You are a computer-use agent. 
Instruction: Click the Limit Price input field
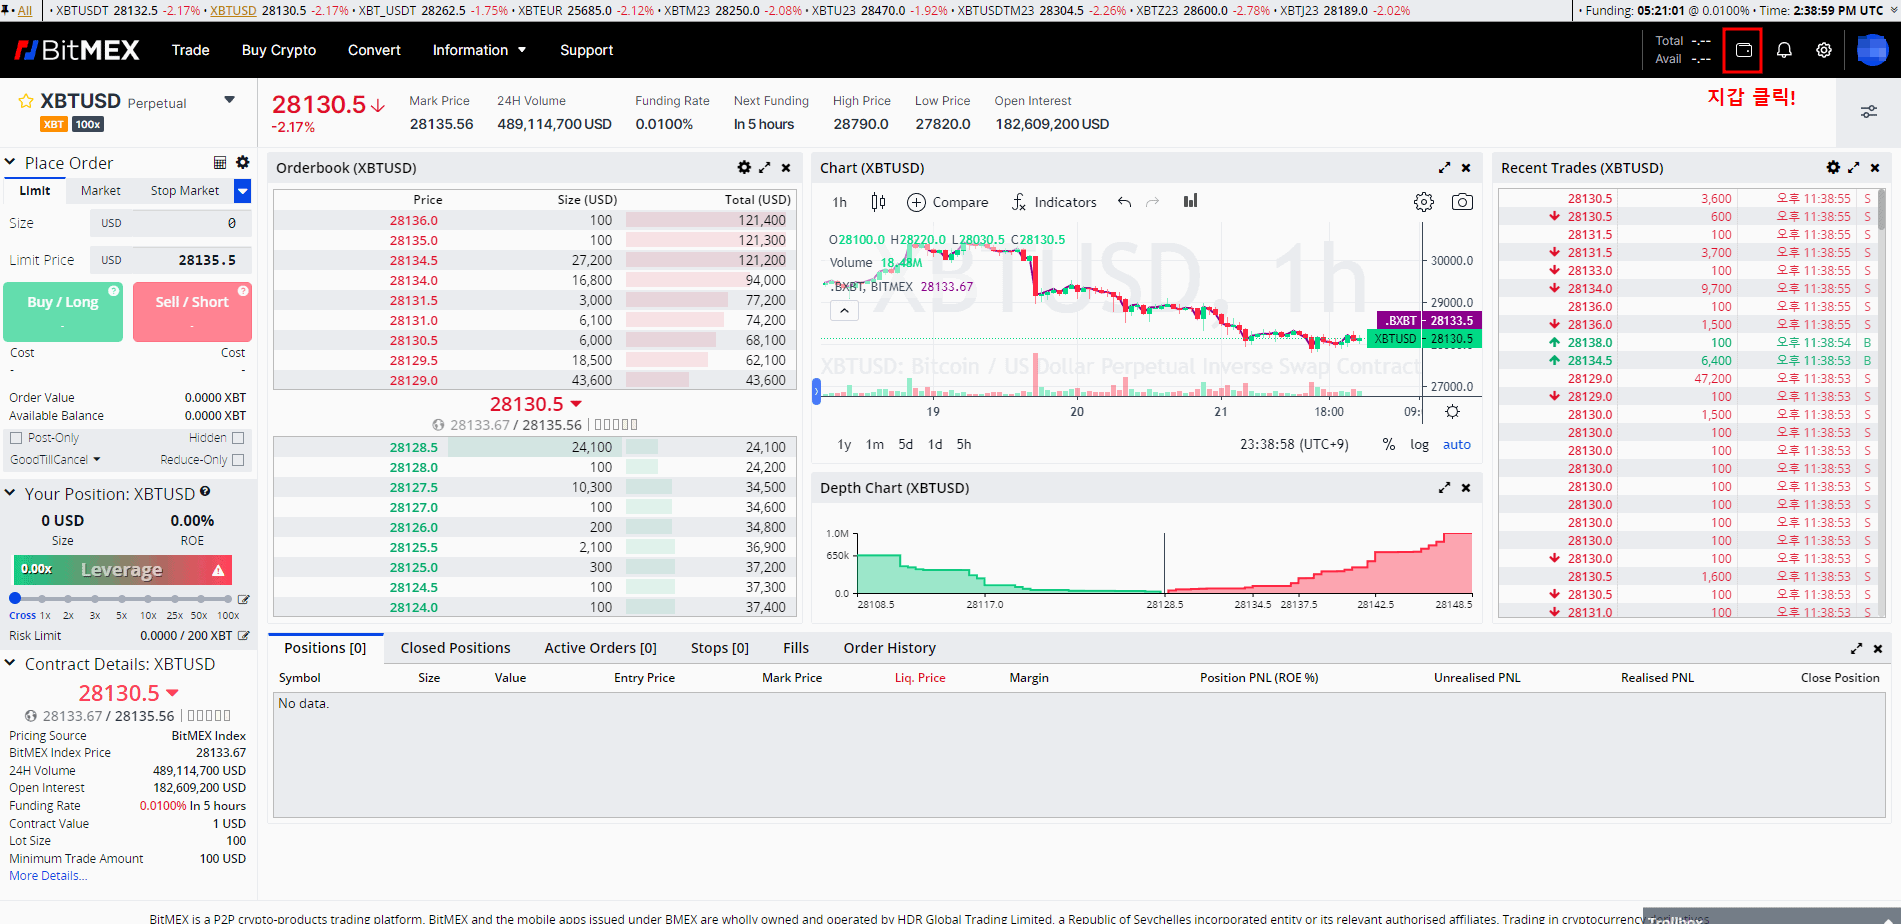tap(172, 260)
